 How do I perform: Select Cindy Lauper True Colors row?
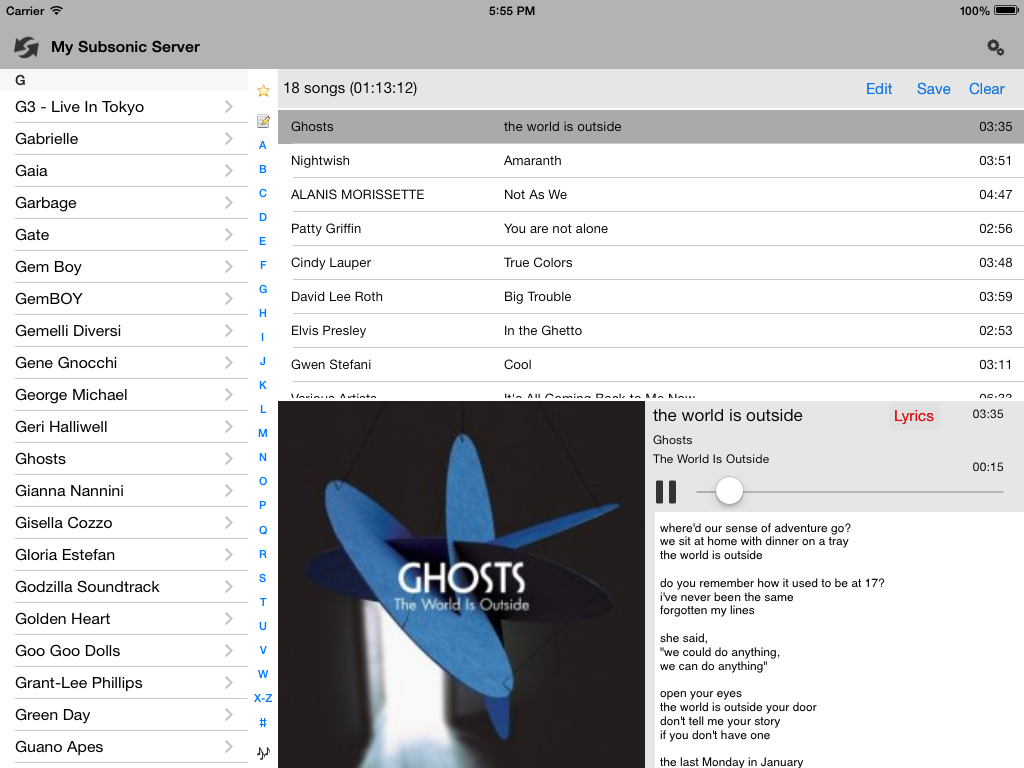pos(651,263)
